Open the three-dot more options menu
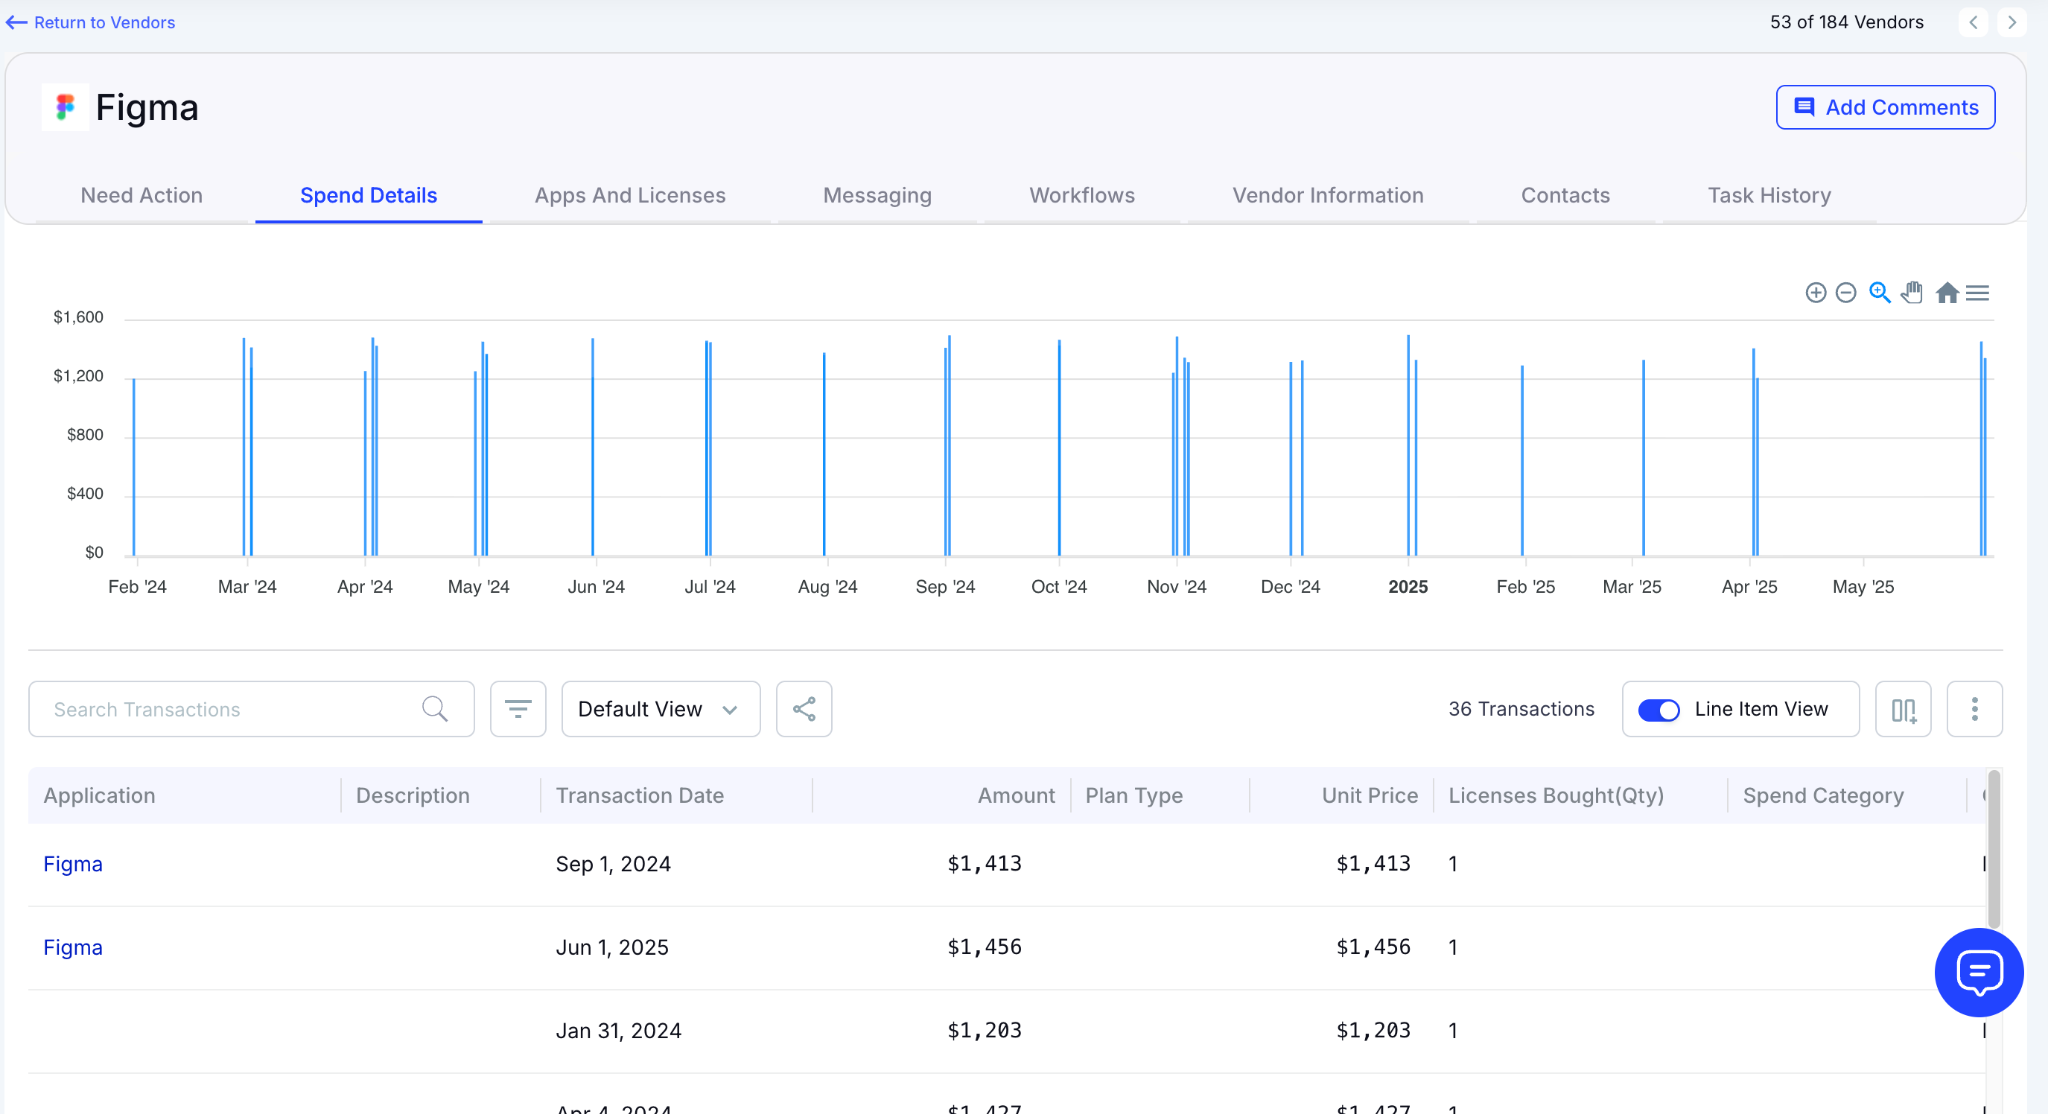Viewport: 2048px width, 1114px height. point(1974,709)
